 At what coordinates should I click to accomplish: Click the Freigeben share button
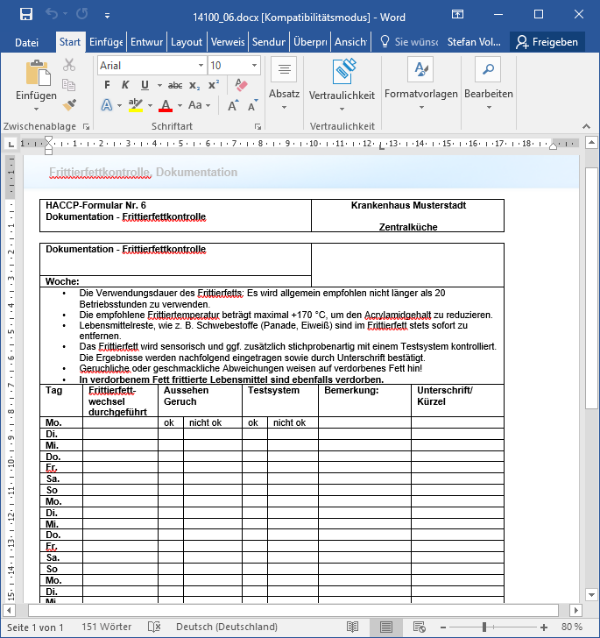[547, 42]
